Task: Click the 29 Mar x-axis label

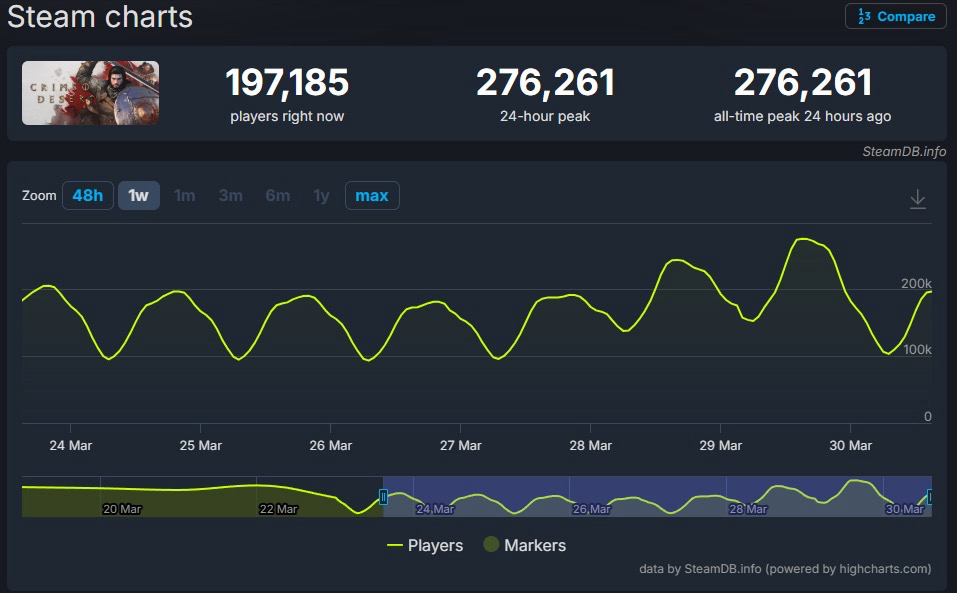Action: [x=720, y=445]
